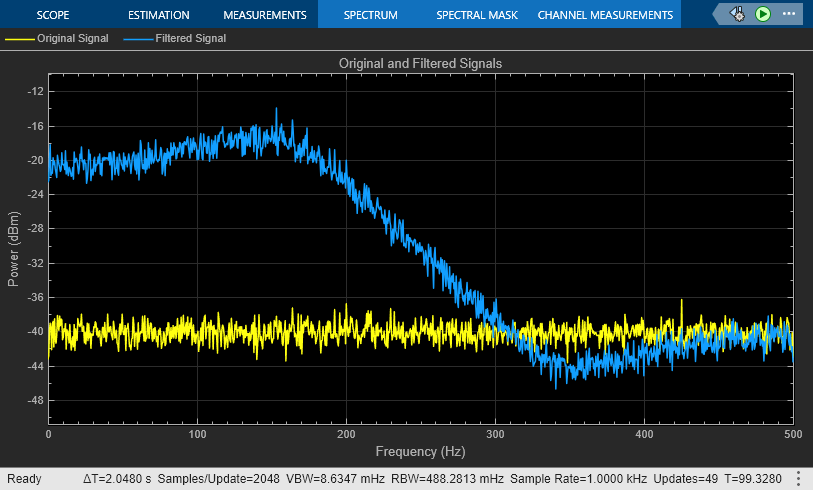Screen dimensions: 813x490
Task: Click the 'Power (dBm)' y-axis label
Action: click(x=14, y=248)
